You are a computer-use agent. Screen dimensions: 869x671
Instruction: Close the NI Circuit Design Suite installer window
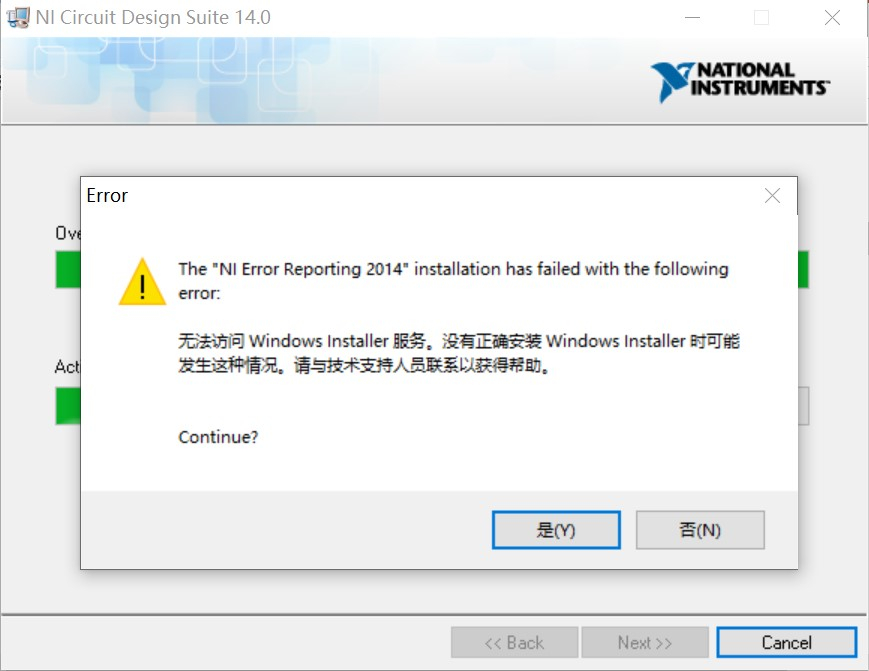point(831,17)
